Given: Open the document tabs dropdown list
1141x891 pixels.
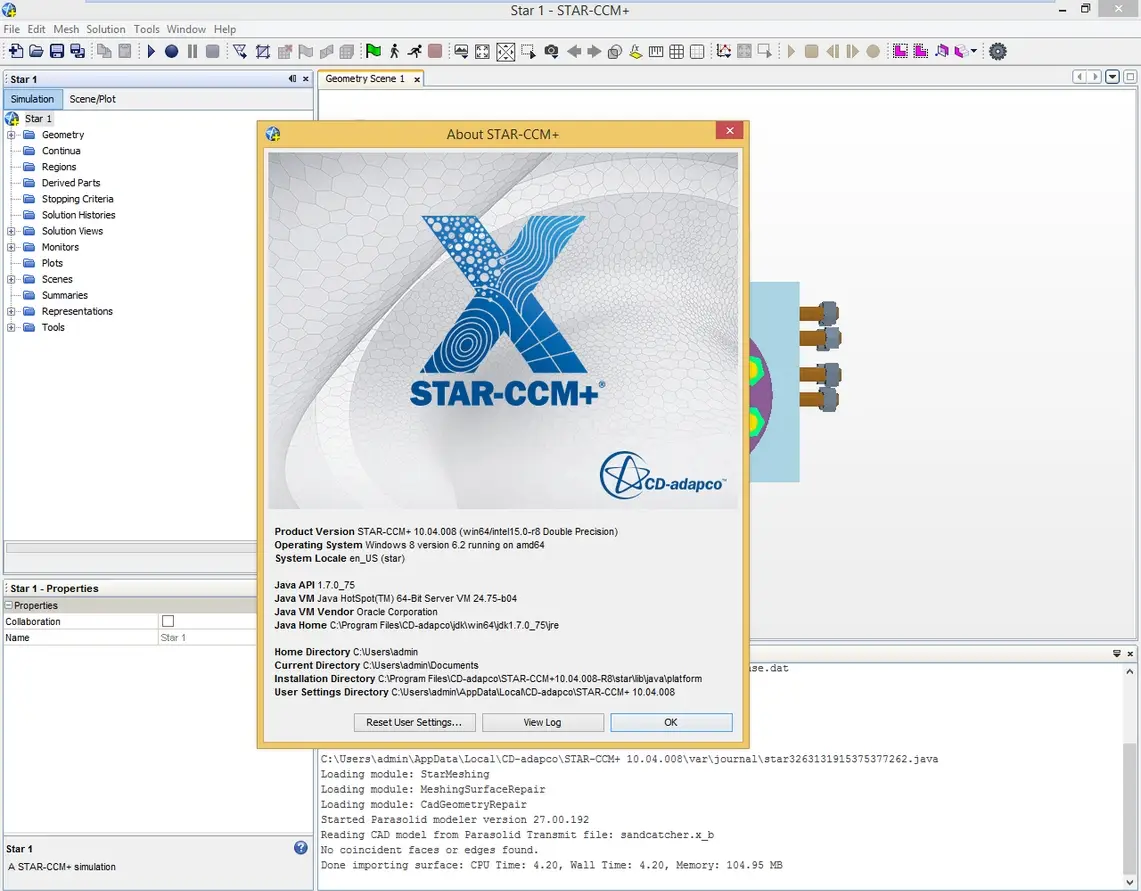Looking at the screenshot, I should pos(1112,76).
